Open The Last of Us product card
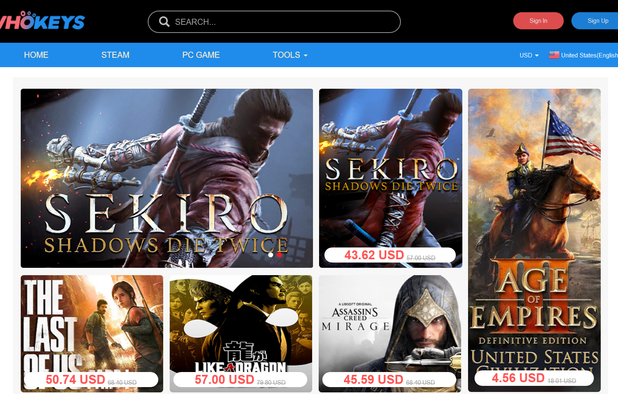Image resolution: width=618 pixels, height=394 pixels. pyautogui.click(x=92, y=333)
